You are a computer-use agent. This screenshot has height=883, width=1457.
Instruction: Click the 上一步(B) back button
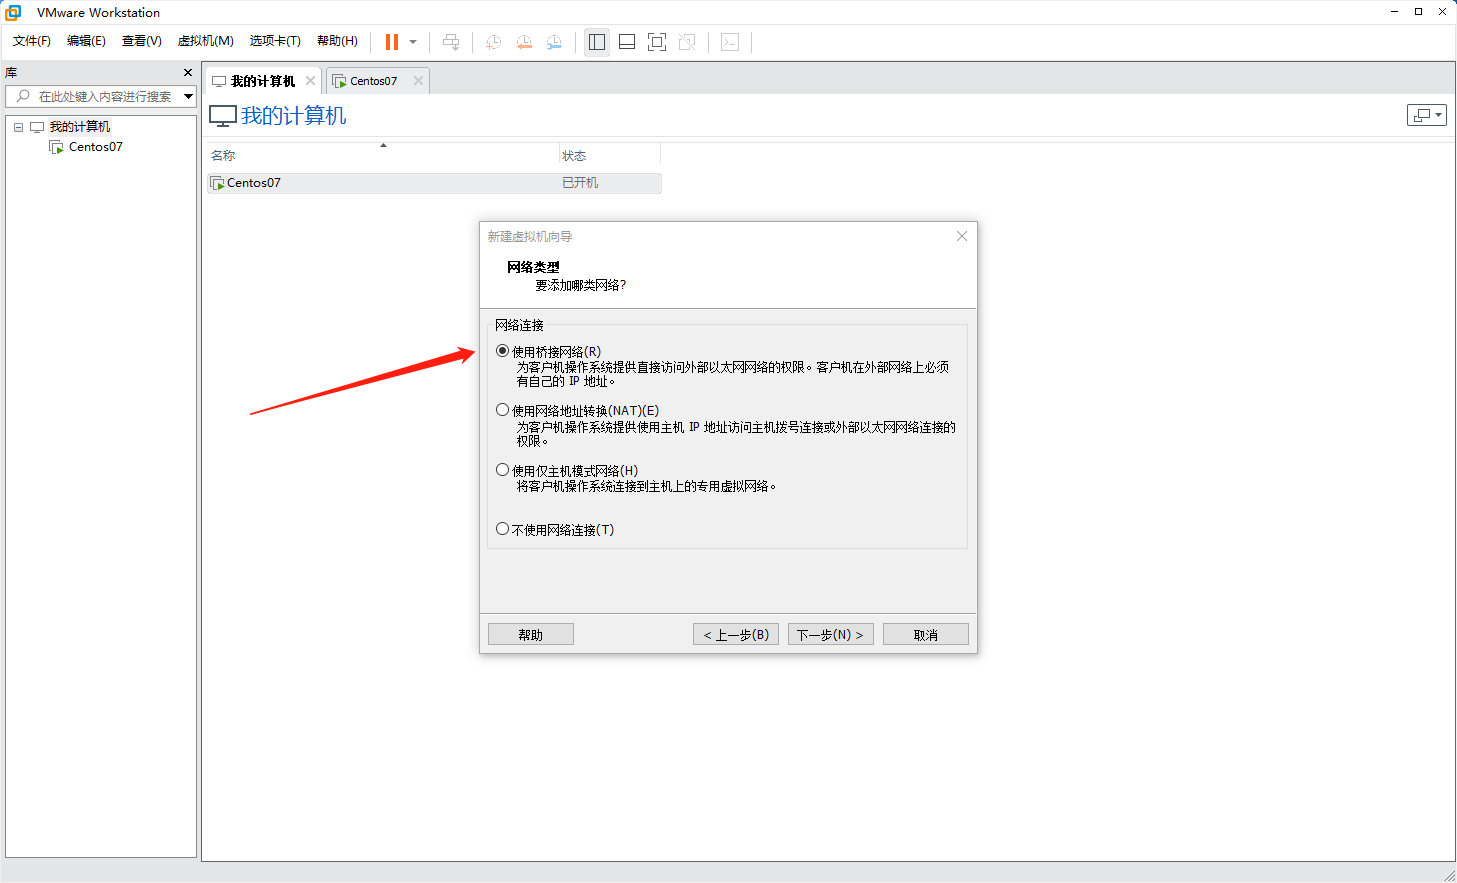pos(736,635)
